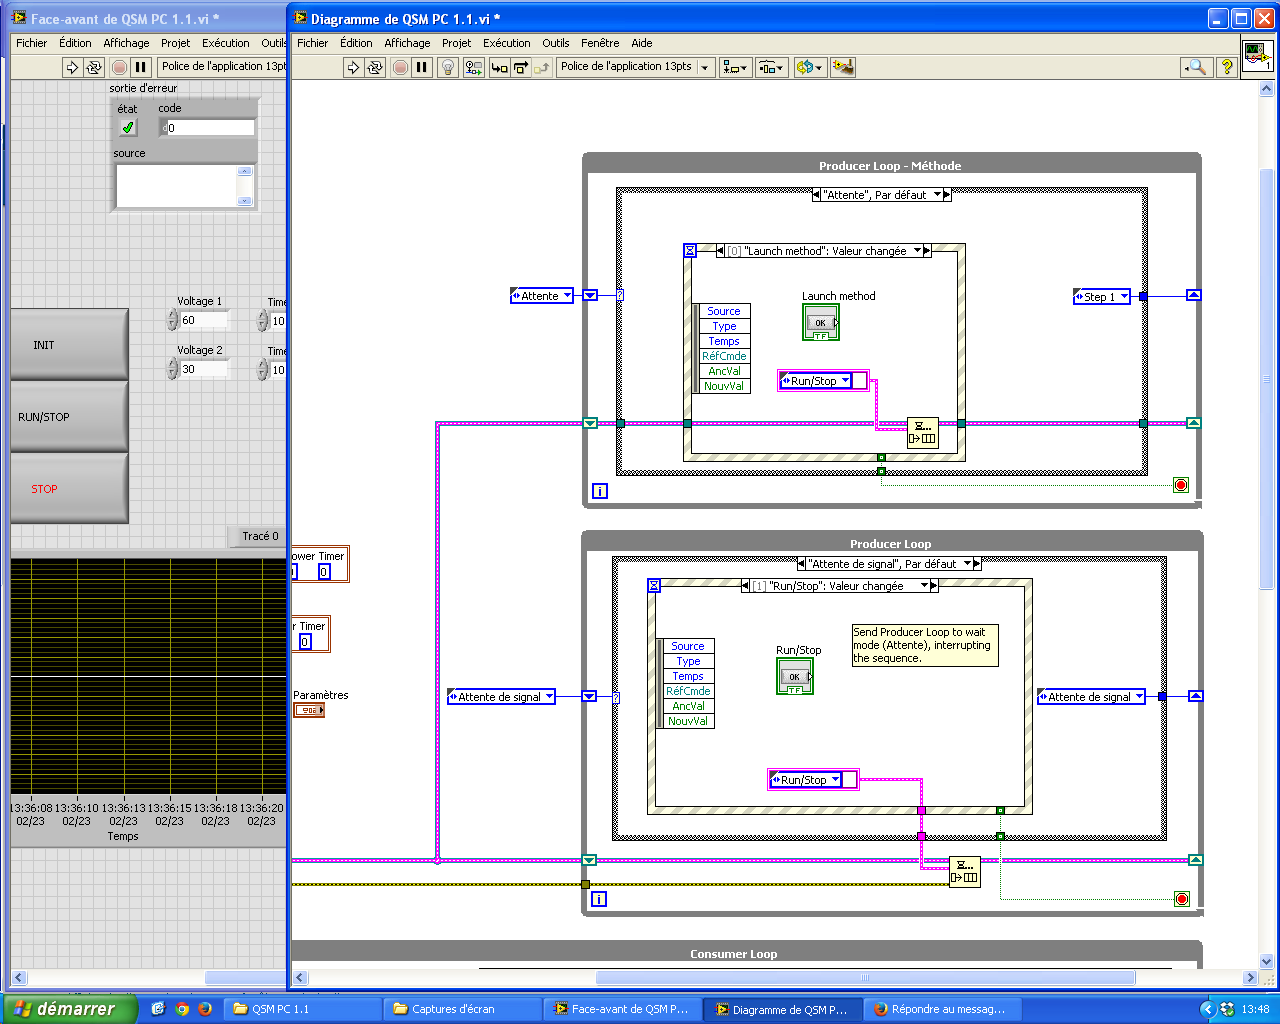Click Abort Execution in Face-avant window
Image resolution: width=1280 pixels, height=1024 pixels.
coord(119,67)
